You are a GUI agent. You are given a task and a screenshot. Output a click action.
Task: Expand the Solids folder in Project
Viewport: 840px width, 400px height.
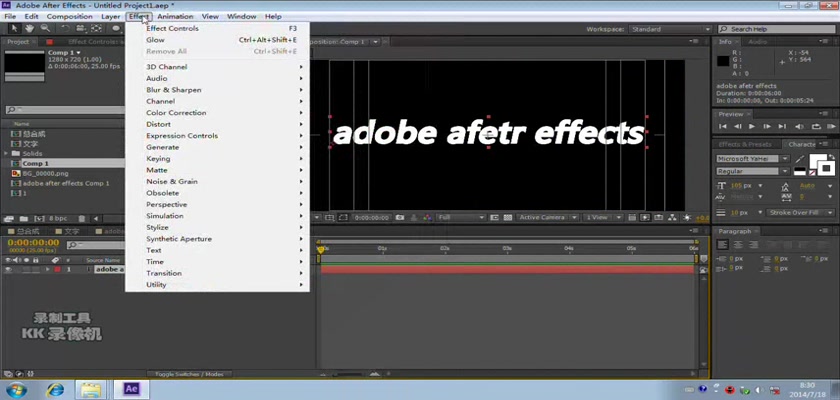[x=6, y=154]
